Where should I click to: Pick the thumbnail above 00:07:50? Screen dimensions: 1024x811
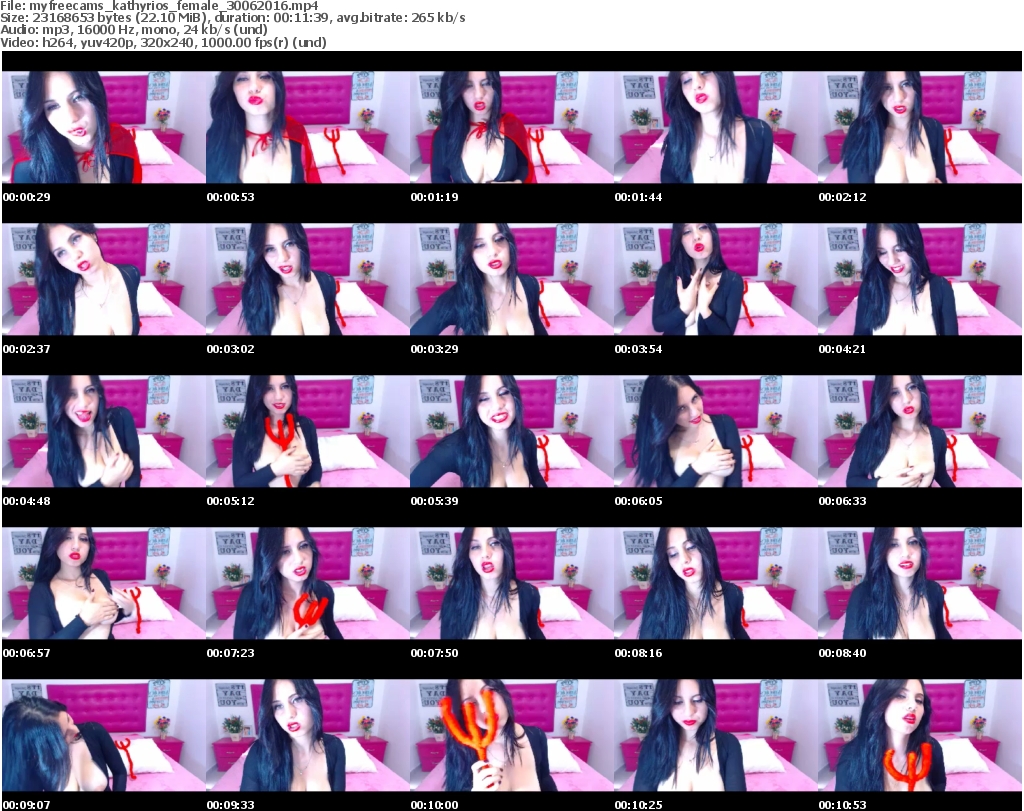click(512, 583)
